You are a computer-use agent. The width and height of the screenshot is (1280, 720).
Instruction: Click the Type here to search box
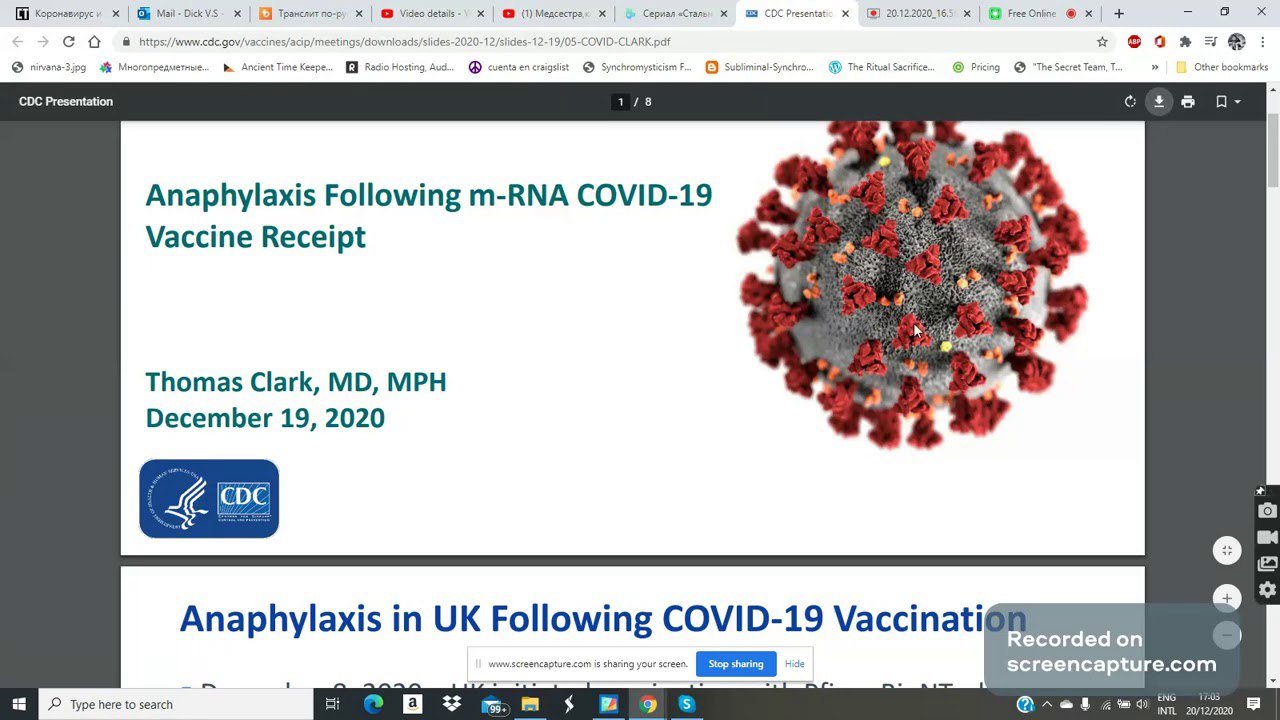pyautogui.click(x=176, y=704)
